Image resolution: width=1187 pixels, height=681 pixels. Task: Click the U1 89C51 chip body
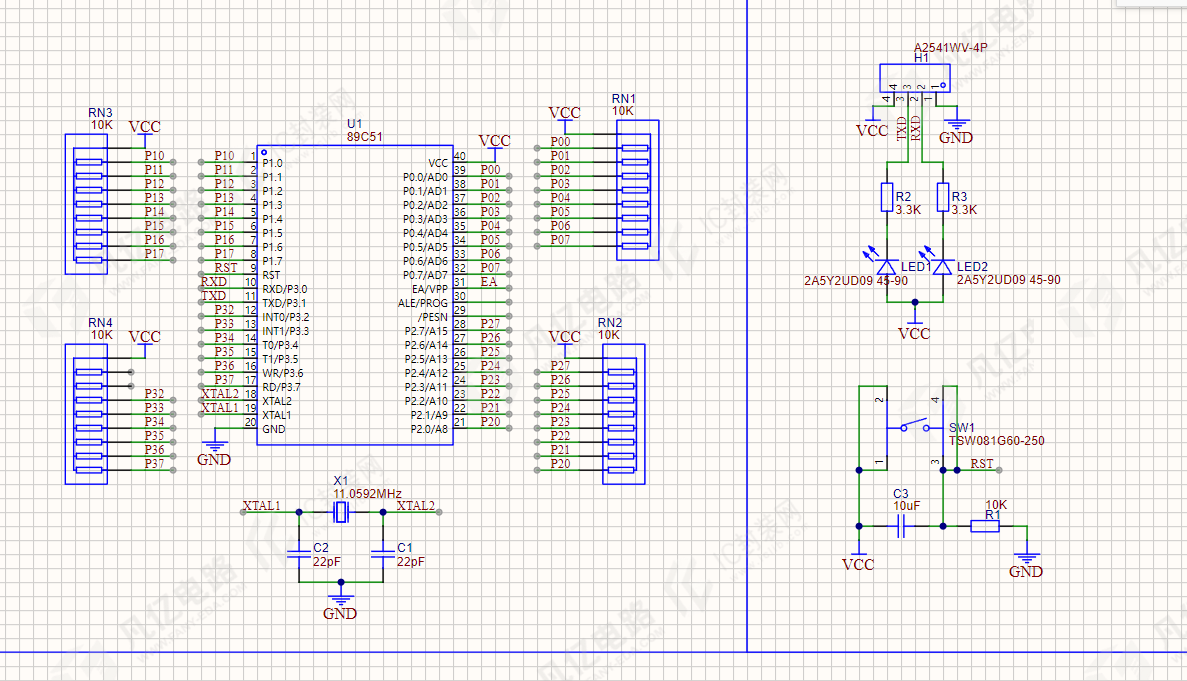pos(355,295)
